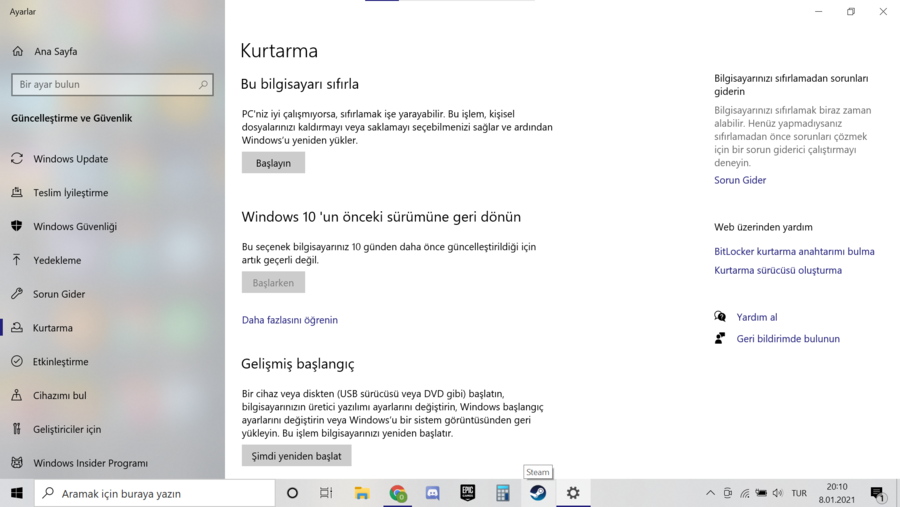The width and height of the screenshot is (900, 507).
Task: Click the disabled Başlarken button
Action: (x=273, y=282)
